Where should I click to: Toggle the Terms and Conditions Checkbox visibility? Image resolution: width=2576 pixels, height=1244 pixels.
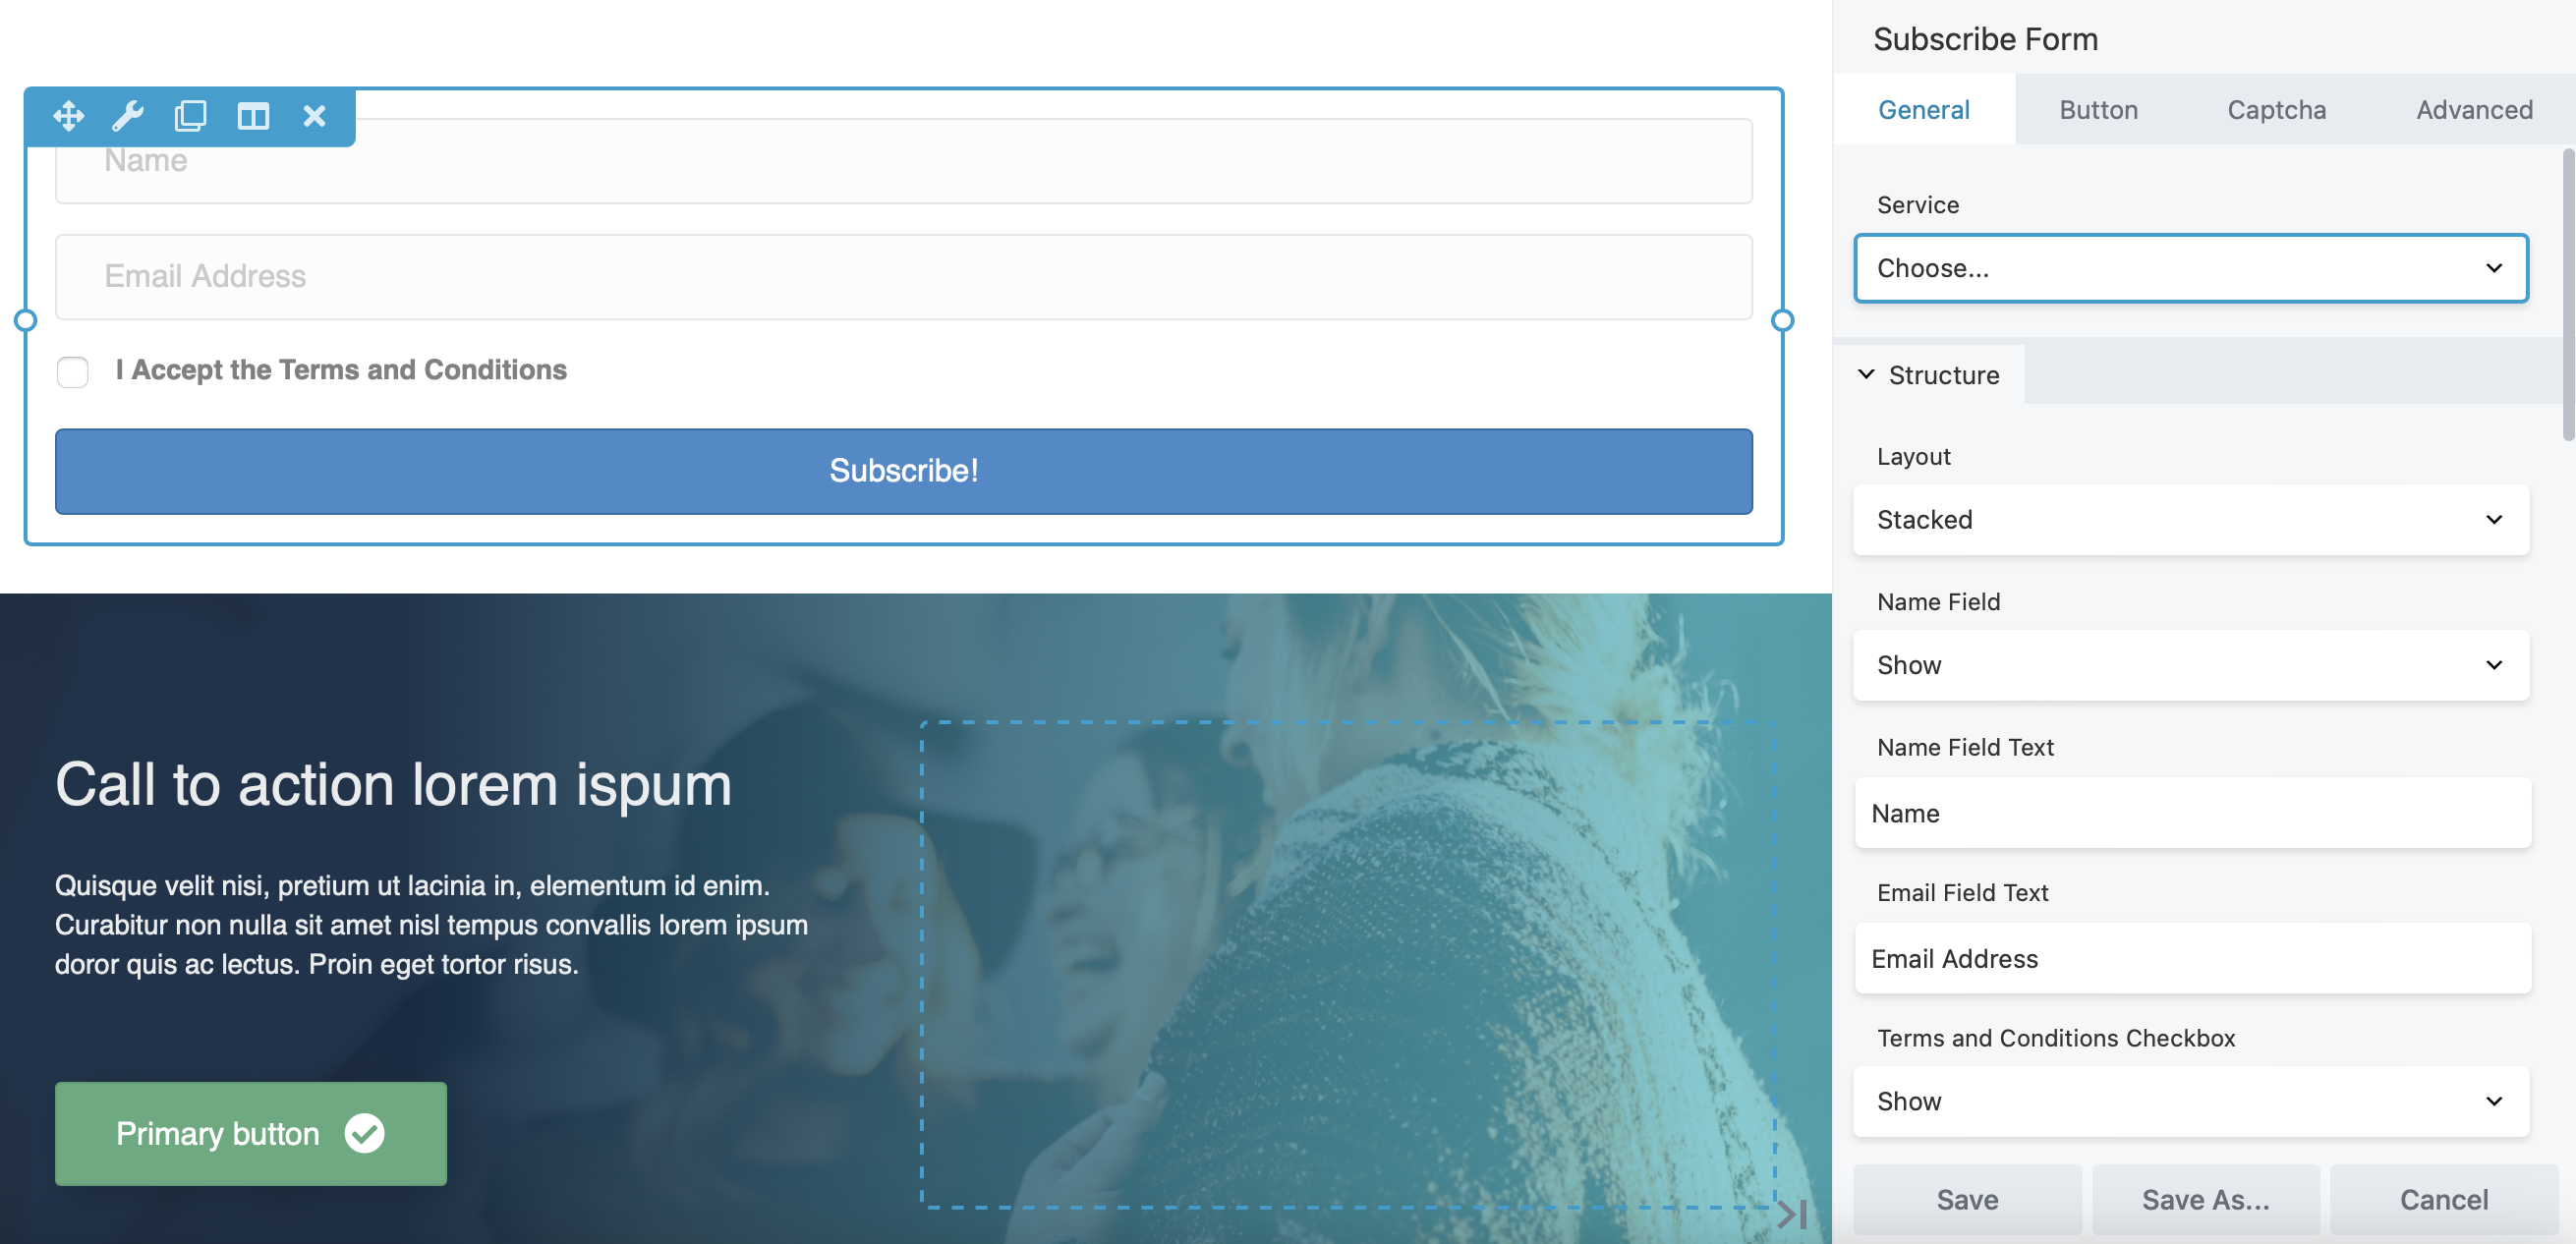[2192, 1100]
